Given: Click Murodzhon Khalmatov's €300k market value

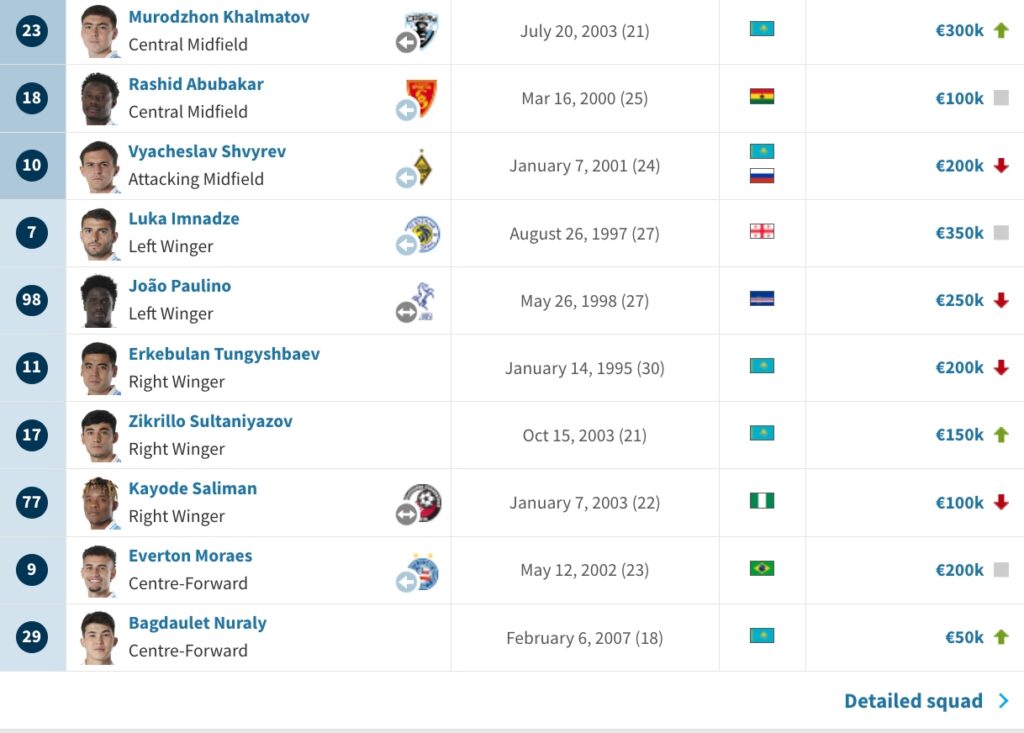Looking at the screenshot, I should point(959,30).
